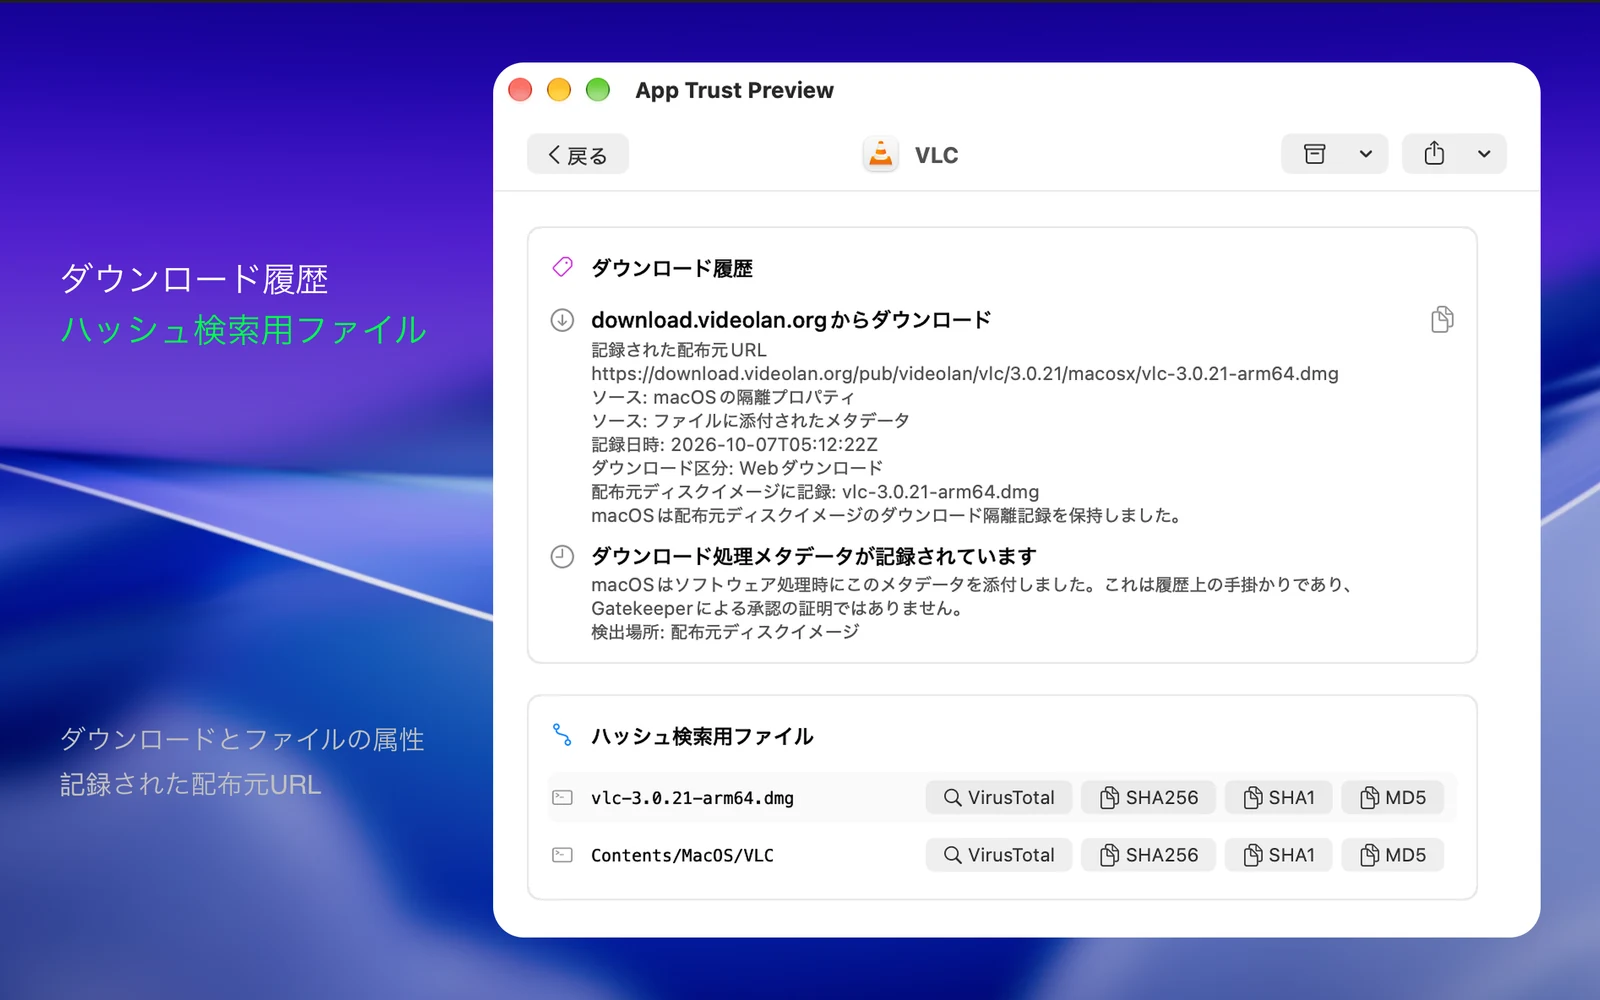Viewport: 1600px width, 1000px height.
Task: Expand the share dropdown chevron
Action: pos(1484,154)
